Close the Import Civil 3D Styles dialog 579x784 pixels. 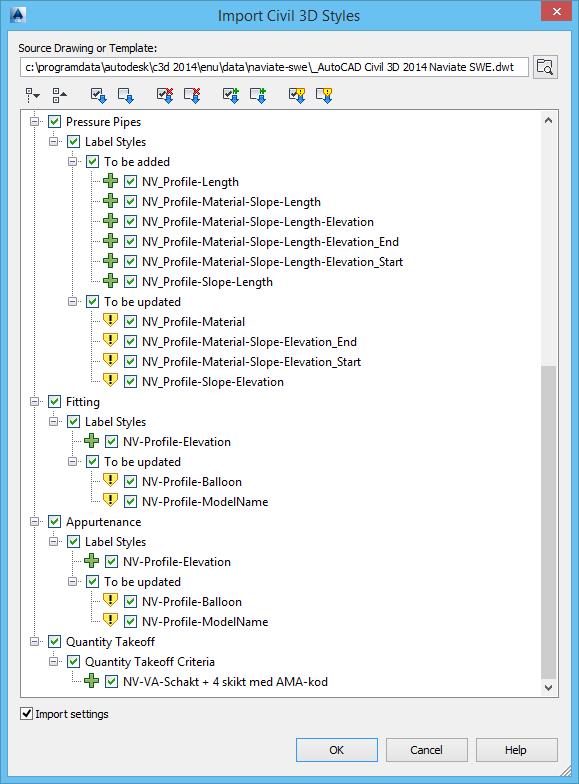pos(556,12)
